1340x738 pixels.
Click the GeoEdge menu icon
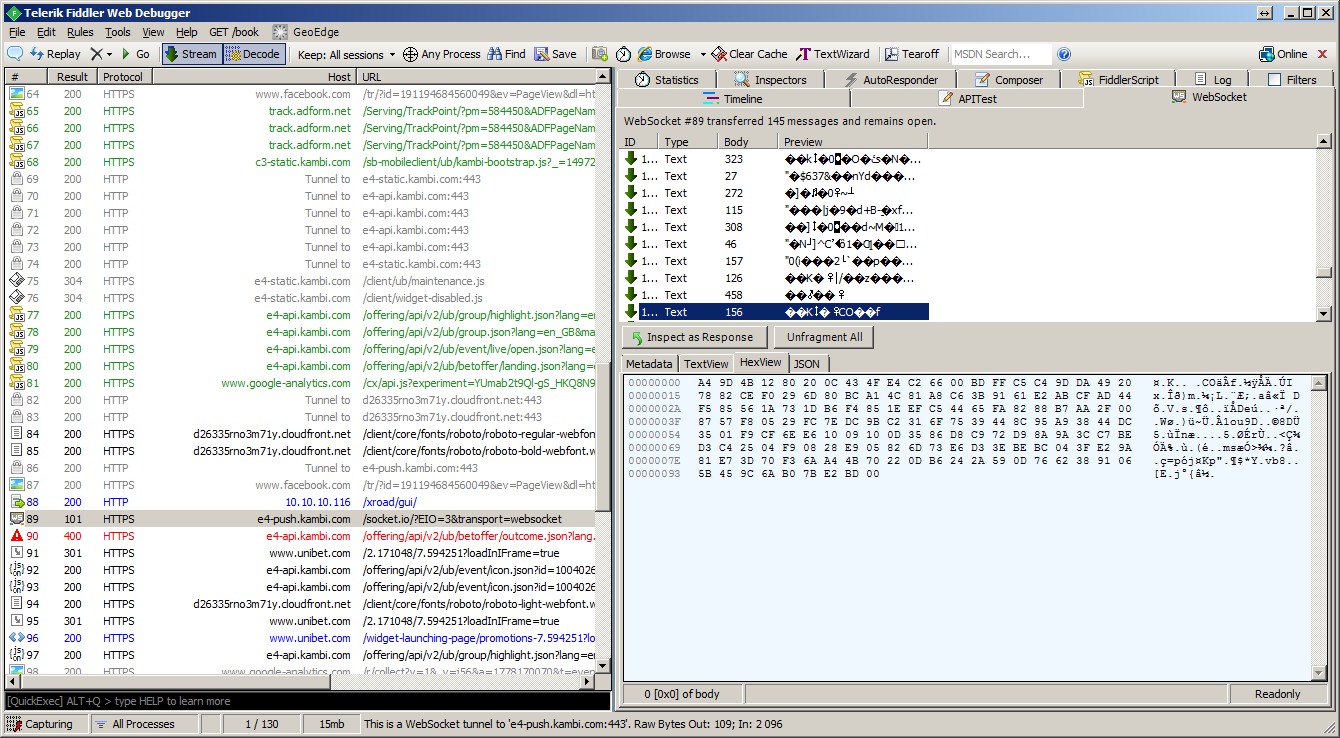click(280, 32)
